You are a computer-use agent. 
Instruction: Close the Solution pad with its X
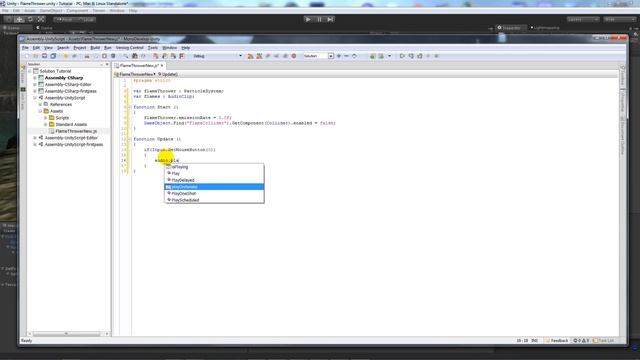(107, 64)
